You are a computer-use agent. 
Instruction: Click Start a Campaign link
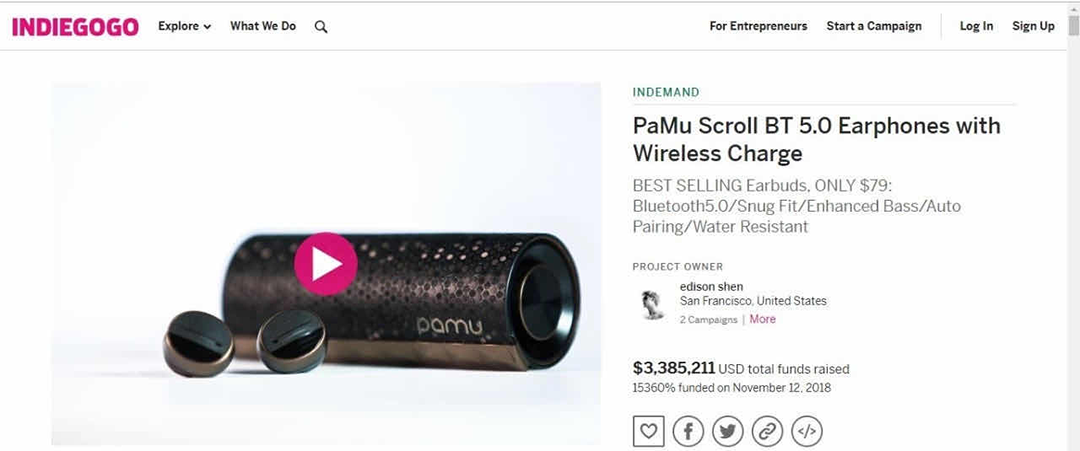[x=874, y=27]
